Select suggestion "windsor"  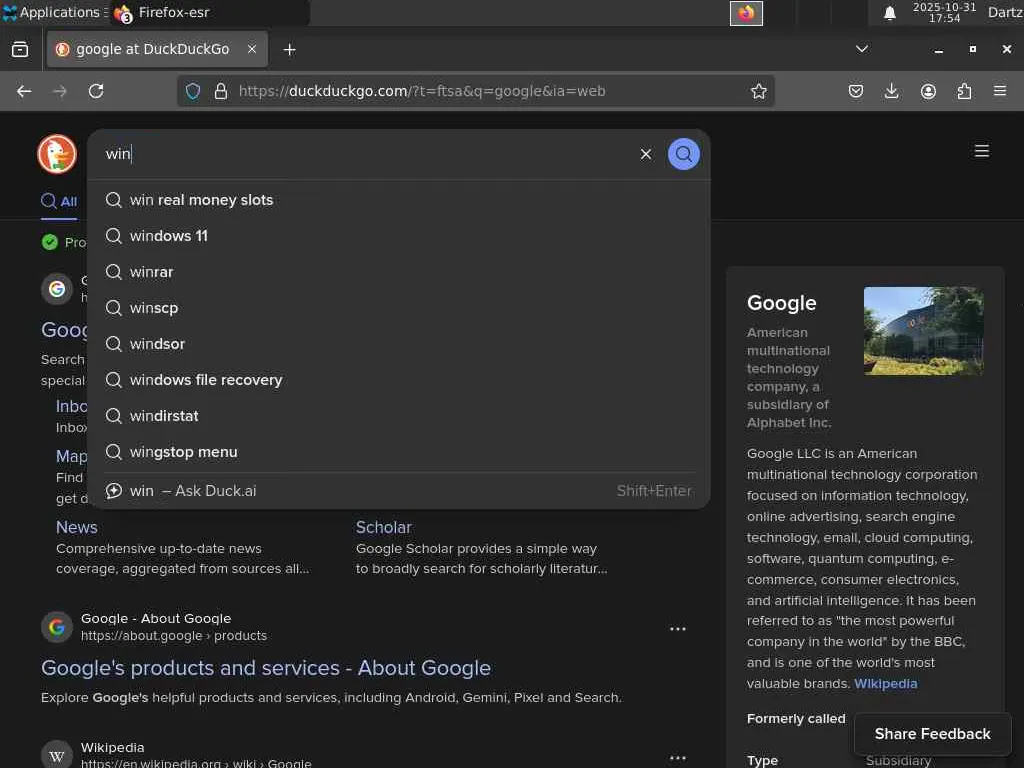pyautogui.click(x=399, y=344)
